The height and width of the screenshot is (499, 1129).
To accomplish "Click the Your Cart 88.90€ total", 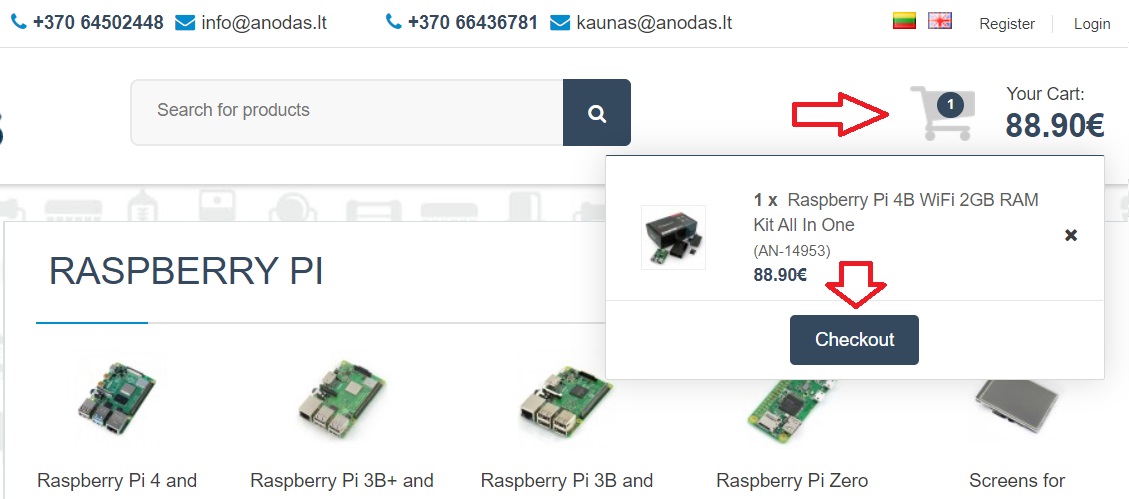I will tap(1054, 114).
